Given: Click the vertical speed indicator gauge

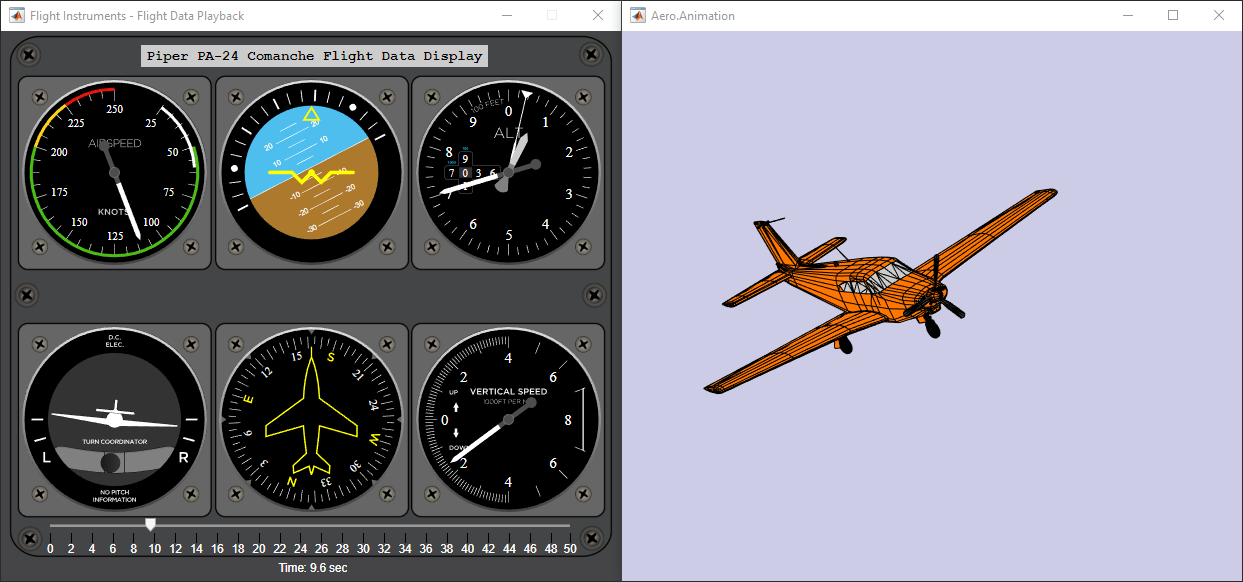Looking at the screenshot, I should coord(508,419).
